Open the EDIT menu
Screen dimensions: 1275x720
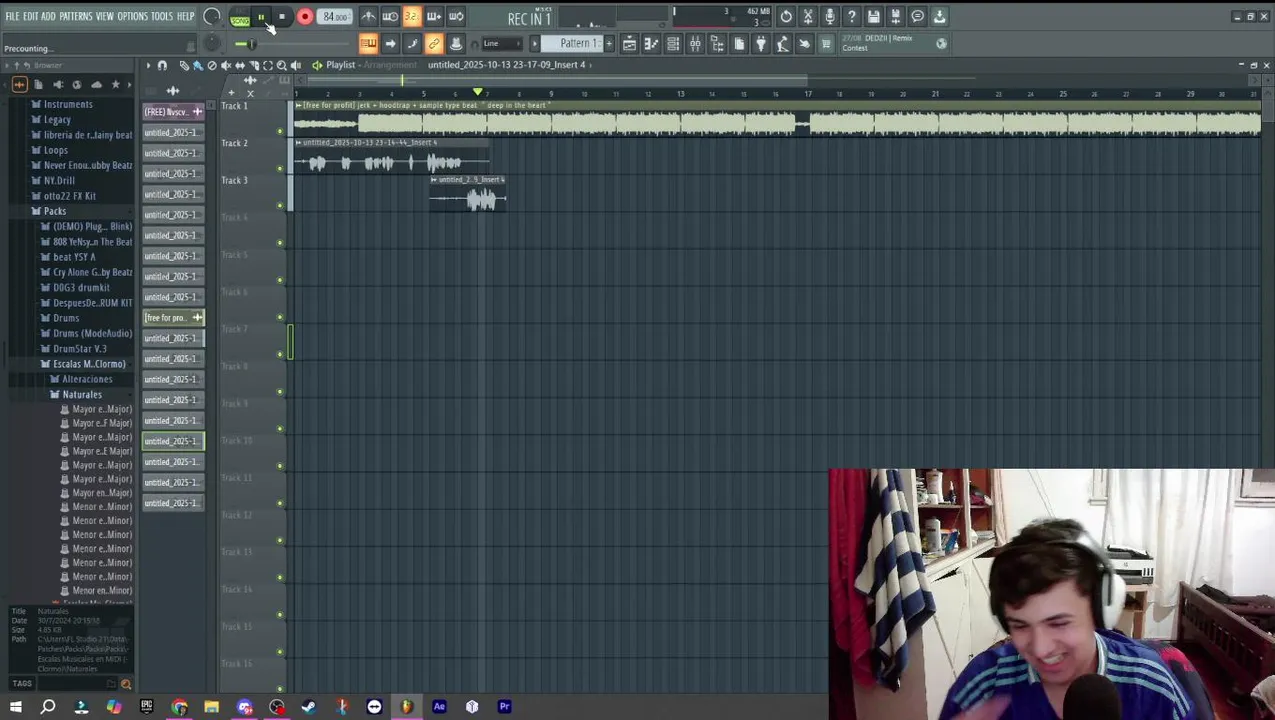pos(30,17)
